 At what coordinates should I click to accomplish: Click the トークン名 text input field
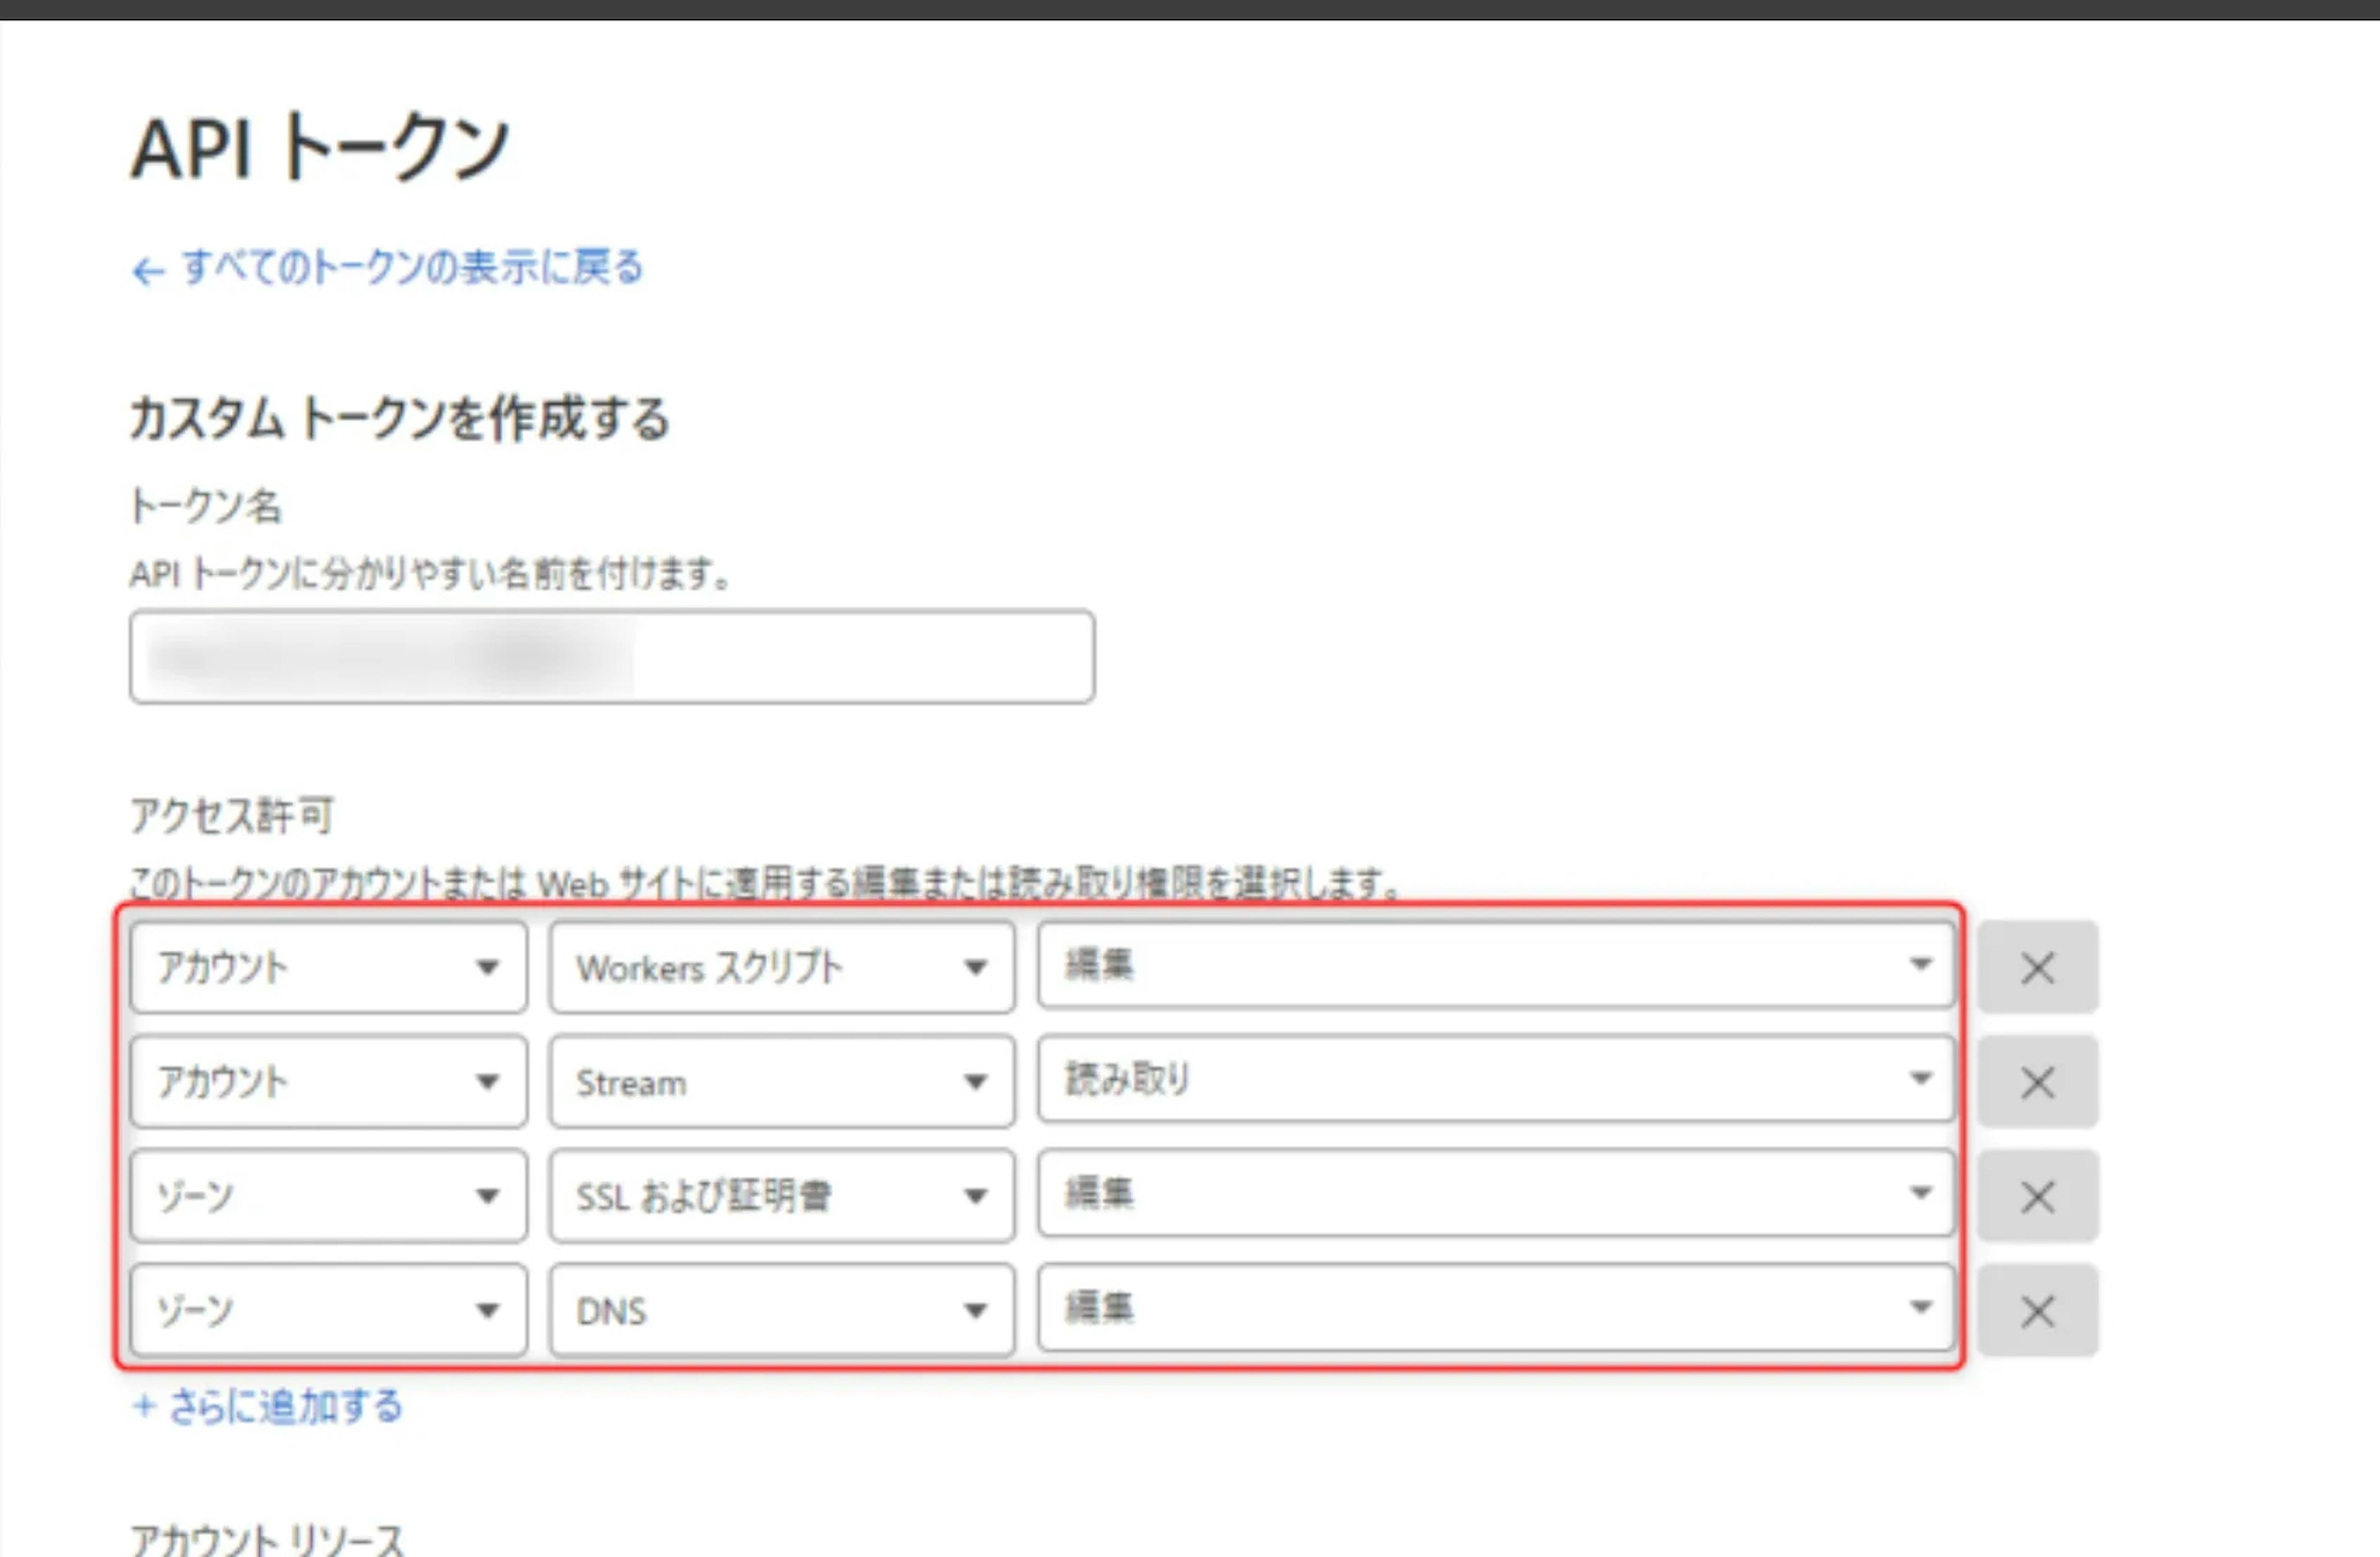coord(611,657)
